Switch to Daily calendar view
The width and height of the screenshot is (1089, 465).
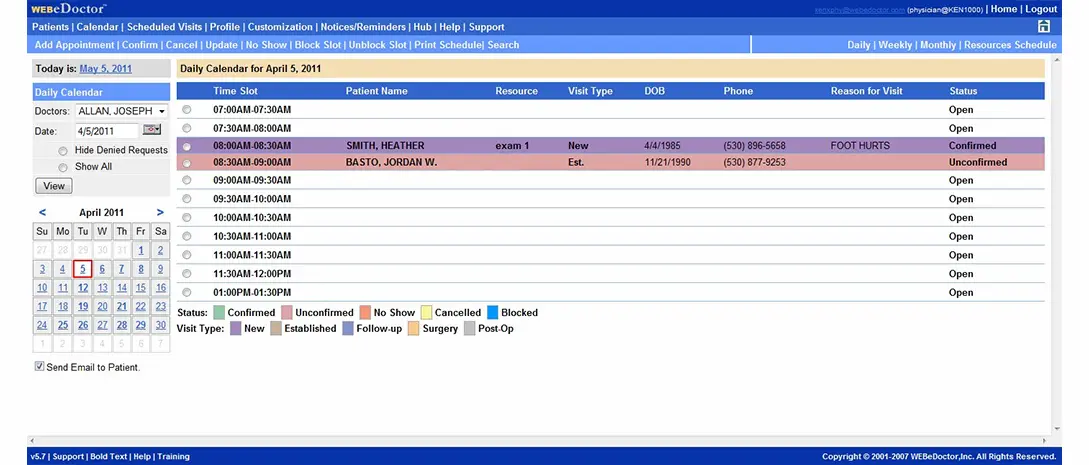click(x=858, y=45)
